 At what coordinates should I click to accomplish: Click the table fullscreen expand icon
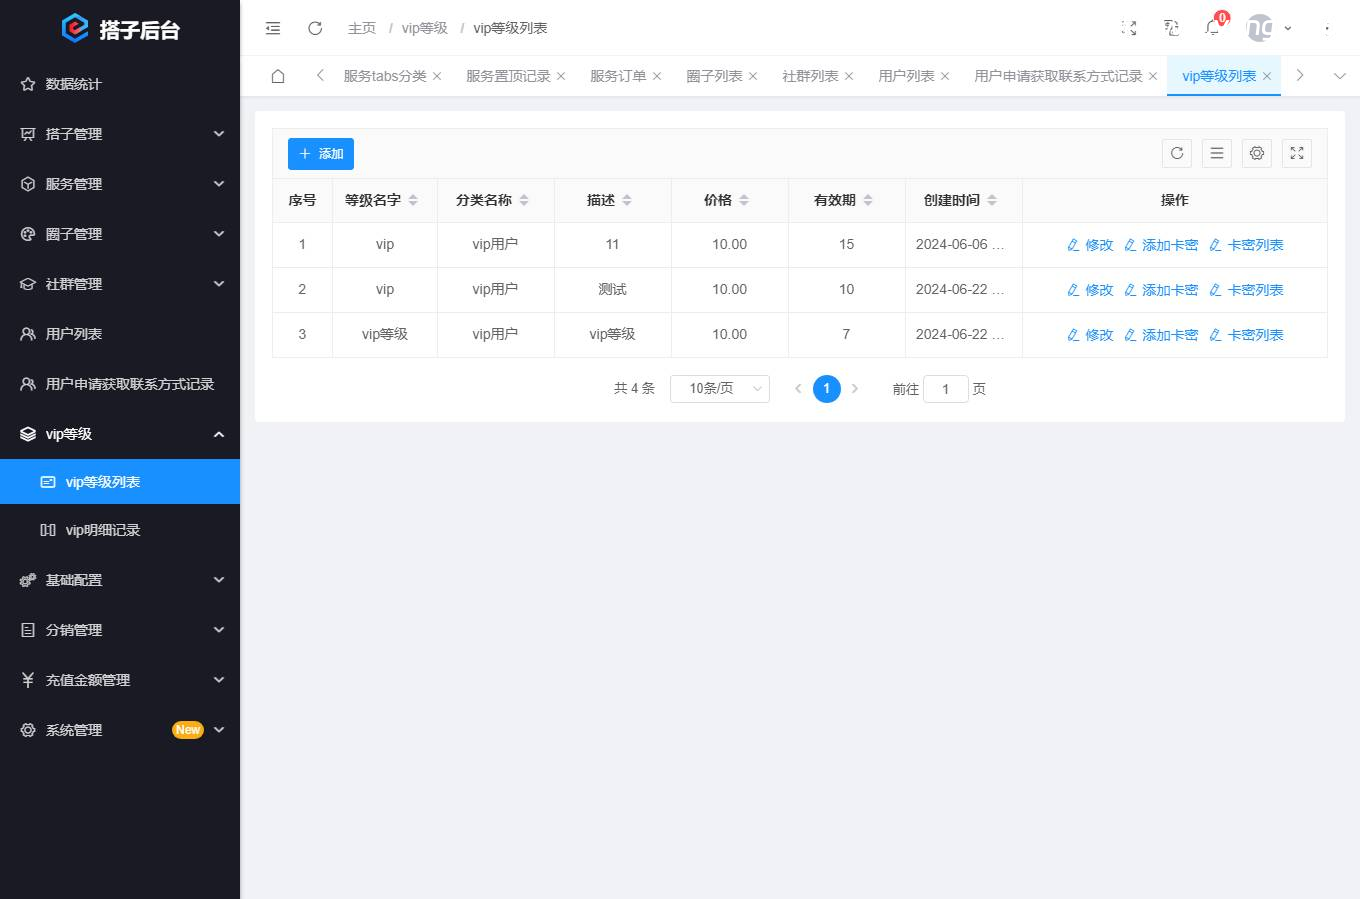coord(1297,153)
